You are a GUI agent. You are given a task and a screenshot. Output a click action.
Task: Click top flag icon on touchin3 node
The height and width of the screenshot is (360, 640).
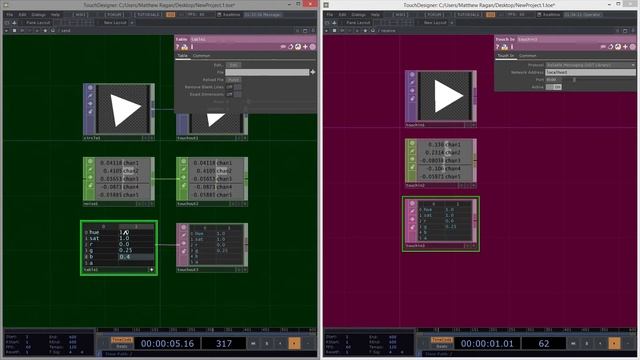pyautogui.click(x=412, y=203)
